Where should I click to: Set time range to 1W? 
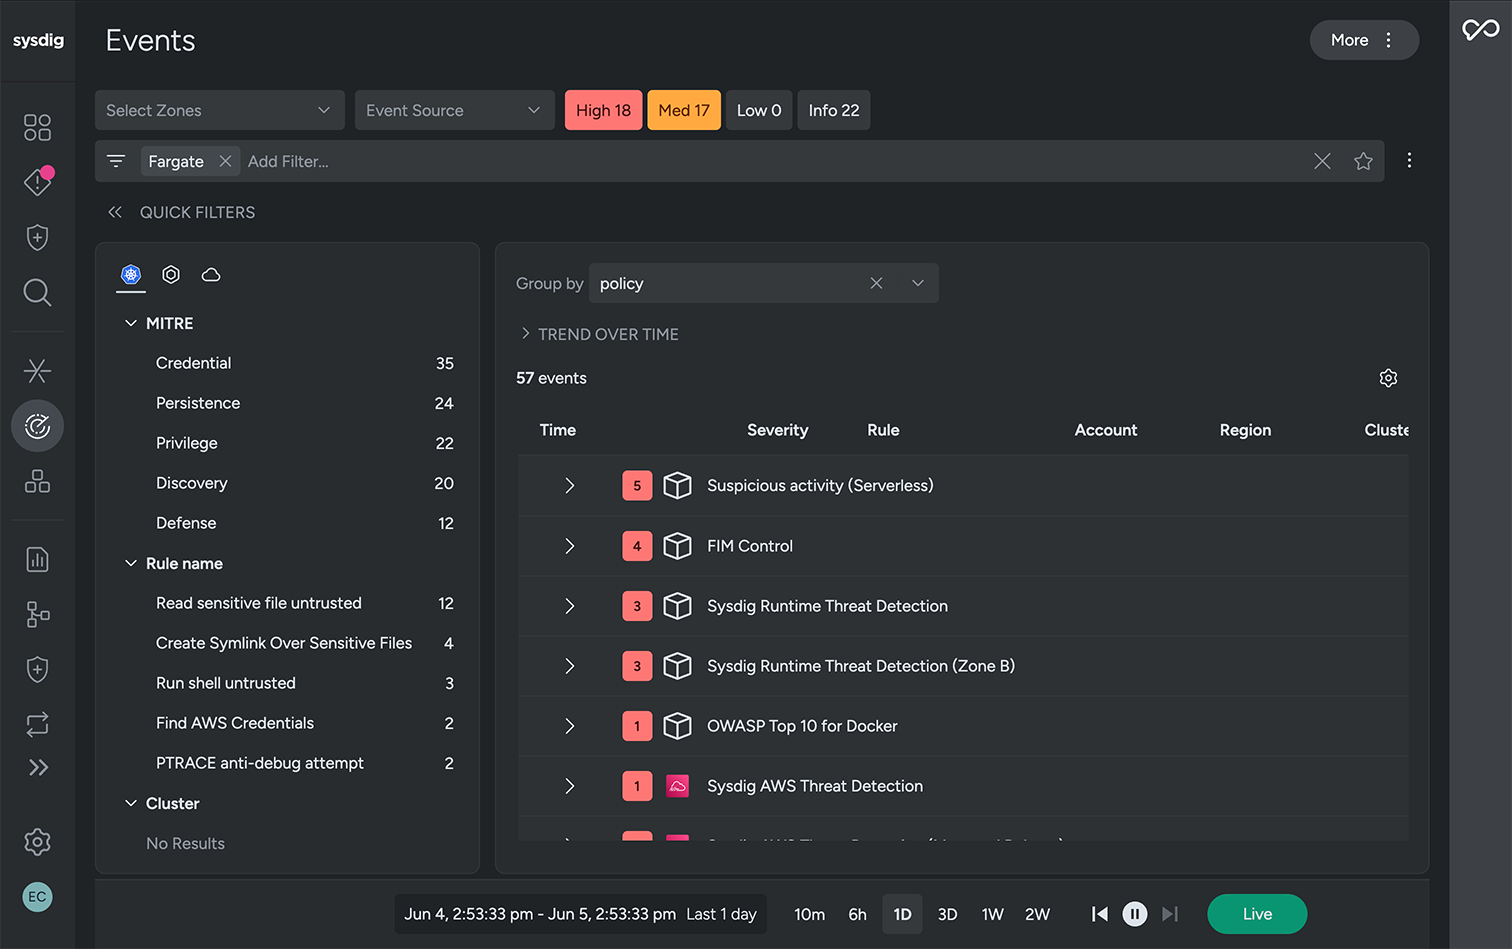tap(992, 914)
